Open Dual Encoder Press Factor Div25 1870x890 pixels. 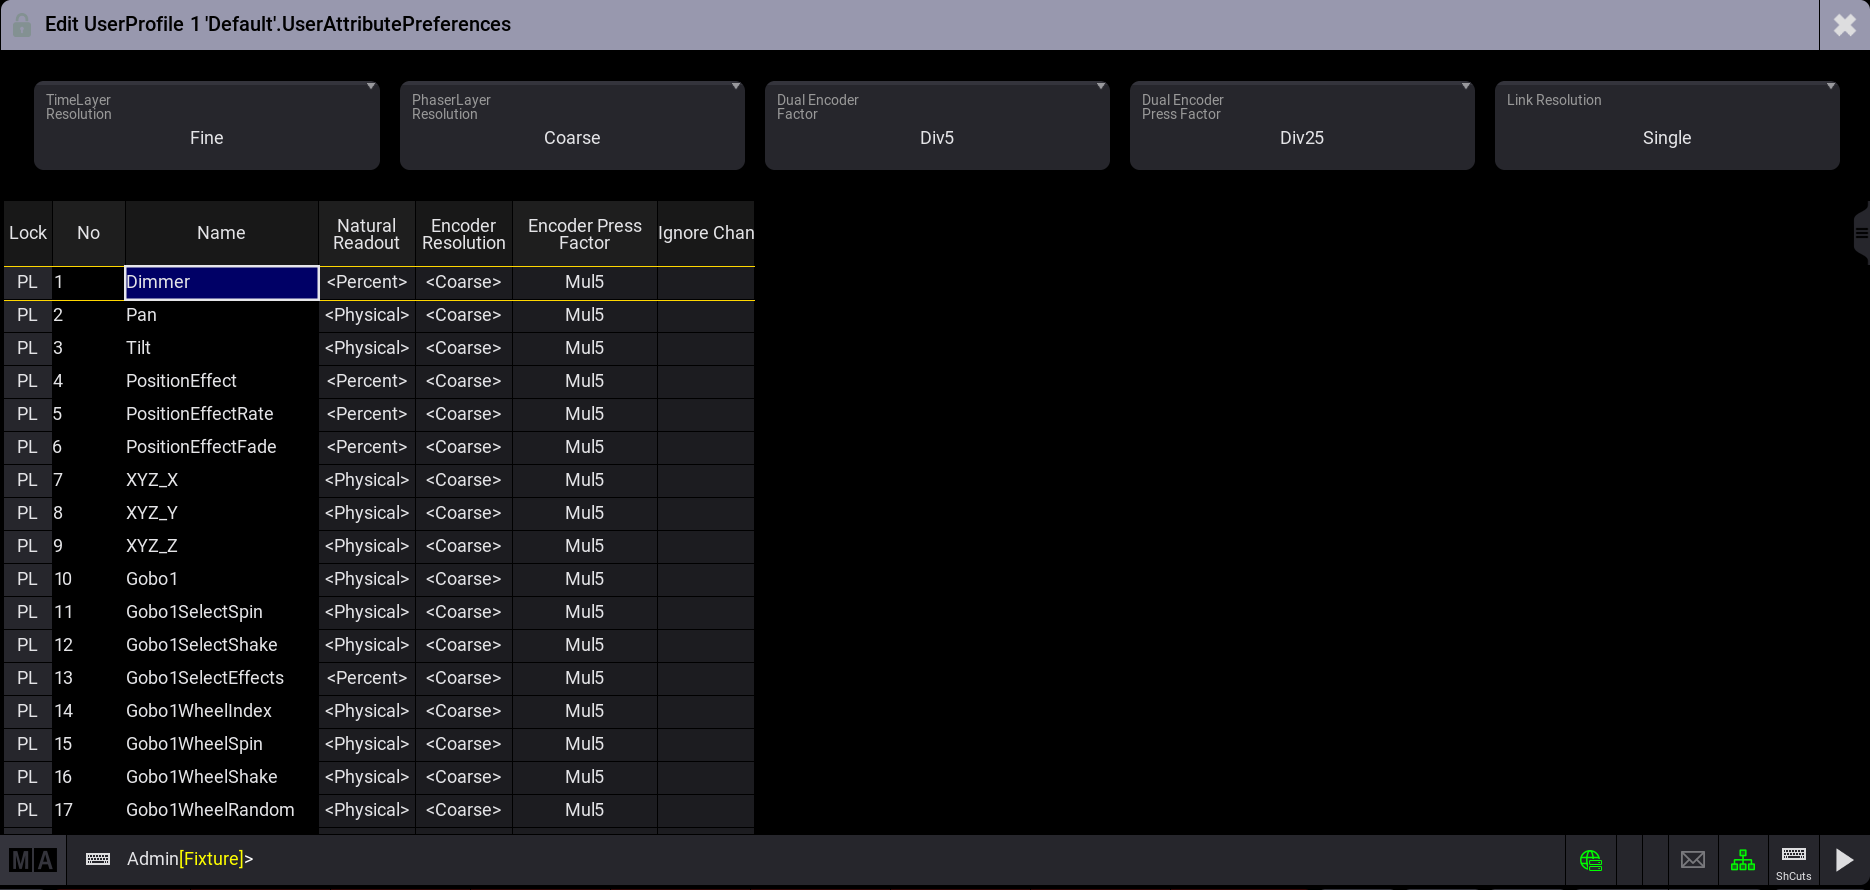click(1302, 126)
